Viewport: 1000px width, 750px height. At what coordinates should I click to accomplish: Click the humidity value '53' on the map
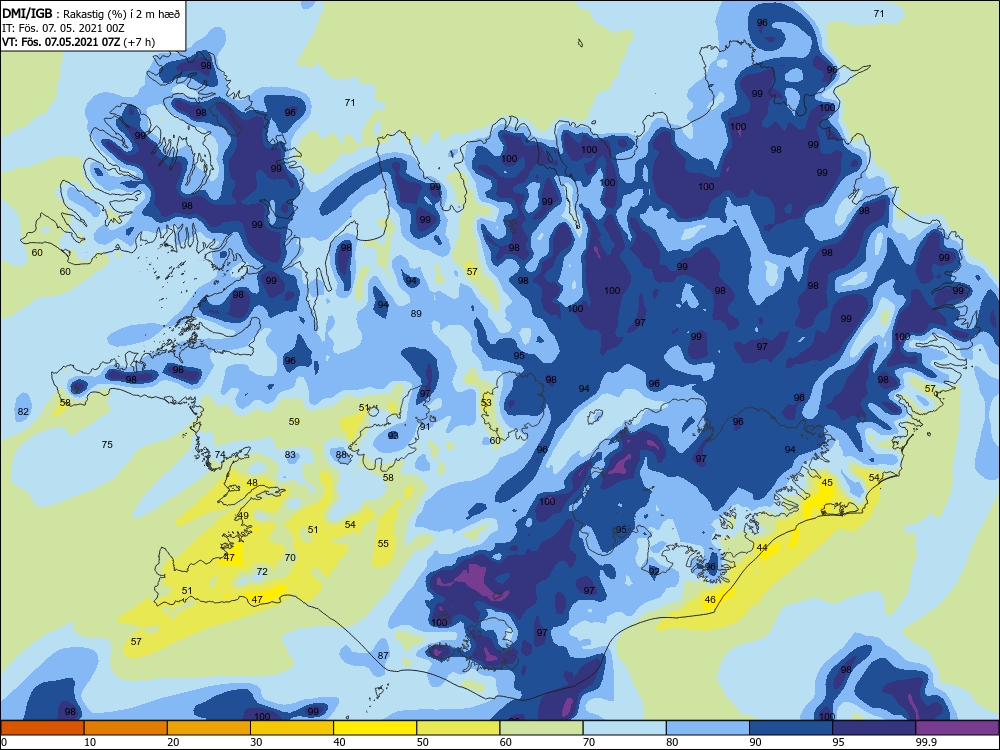click(x=486, y=402)
